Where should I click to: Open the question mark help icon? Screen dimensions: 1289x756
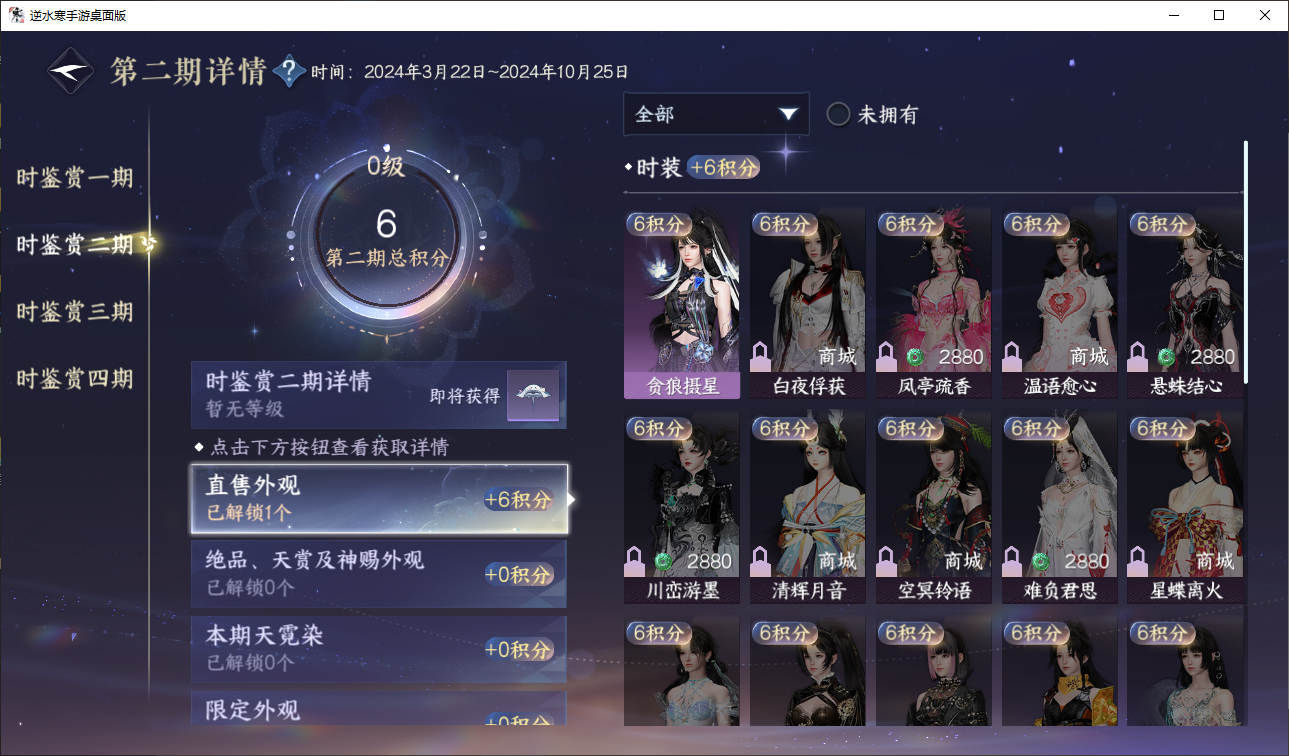coord(289,71)
